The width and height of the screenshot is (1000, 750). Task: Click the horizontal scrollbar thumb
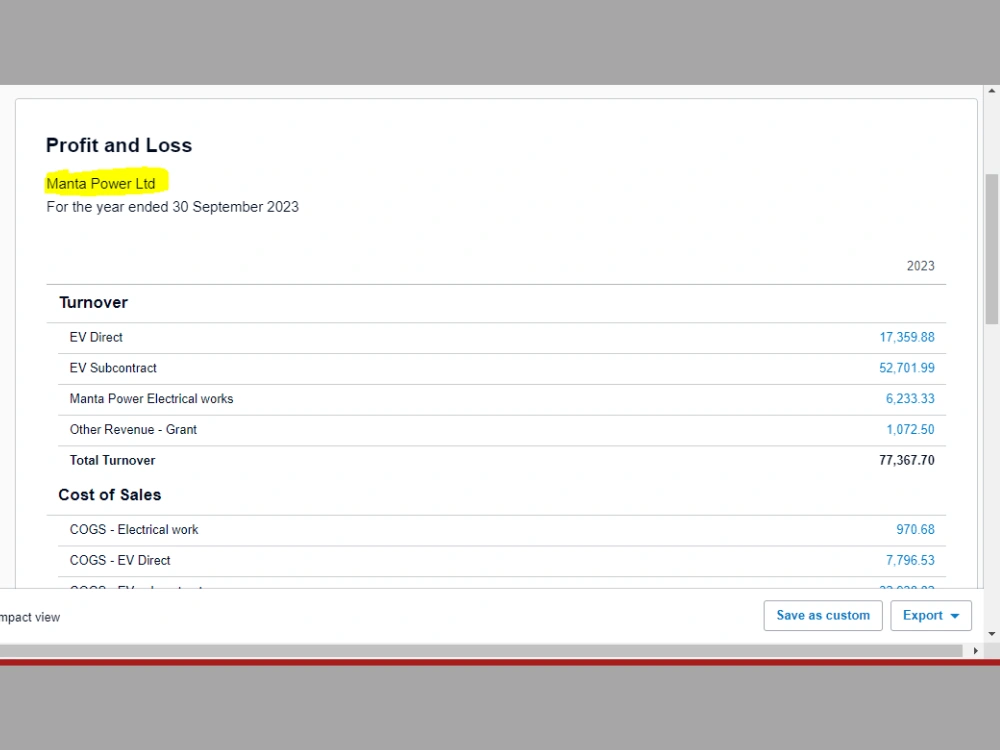[481, 651]
